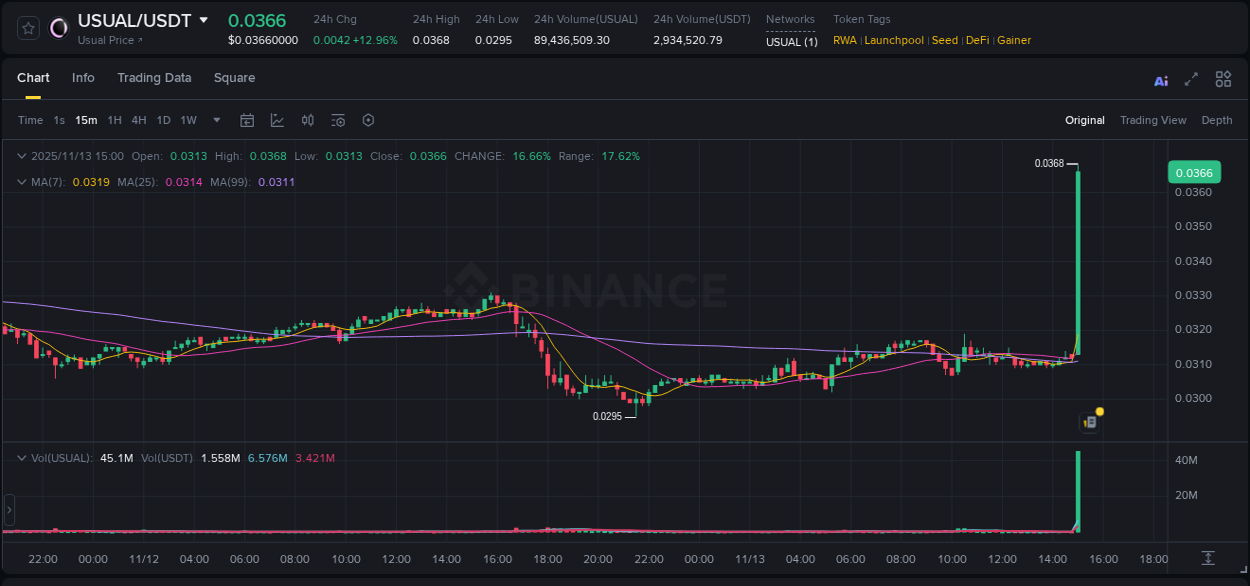Switch to the Trading Data tab
Image resolution: width=1250 pixels, height=586 pixels.
pos(154,78)
